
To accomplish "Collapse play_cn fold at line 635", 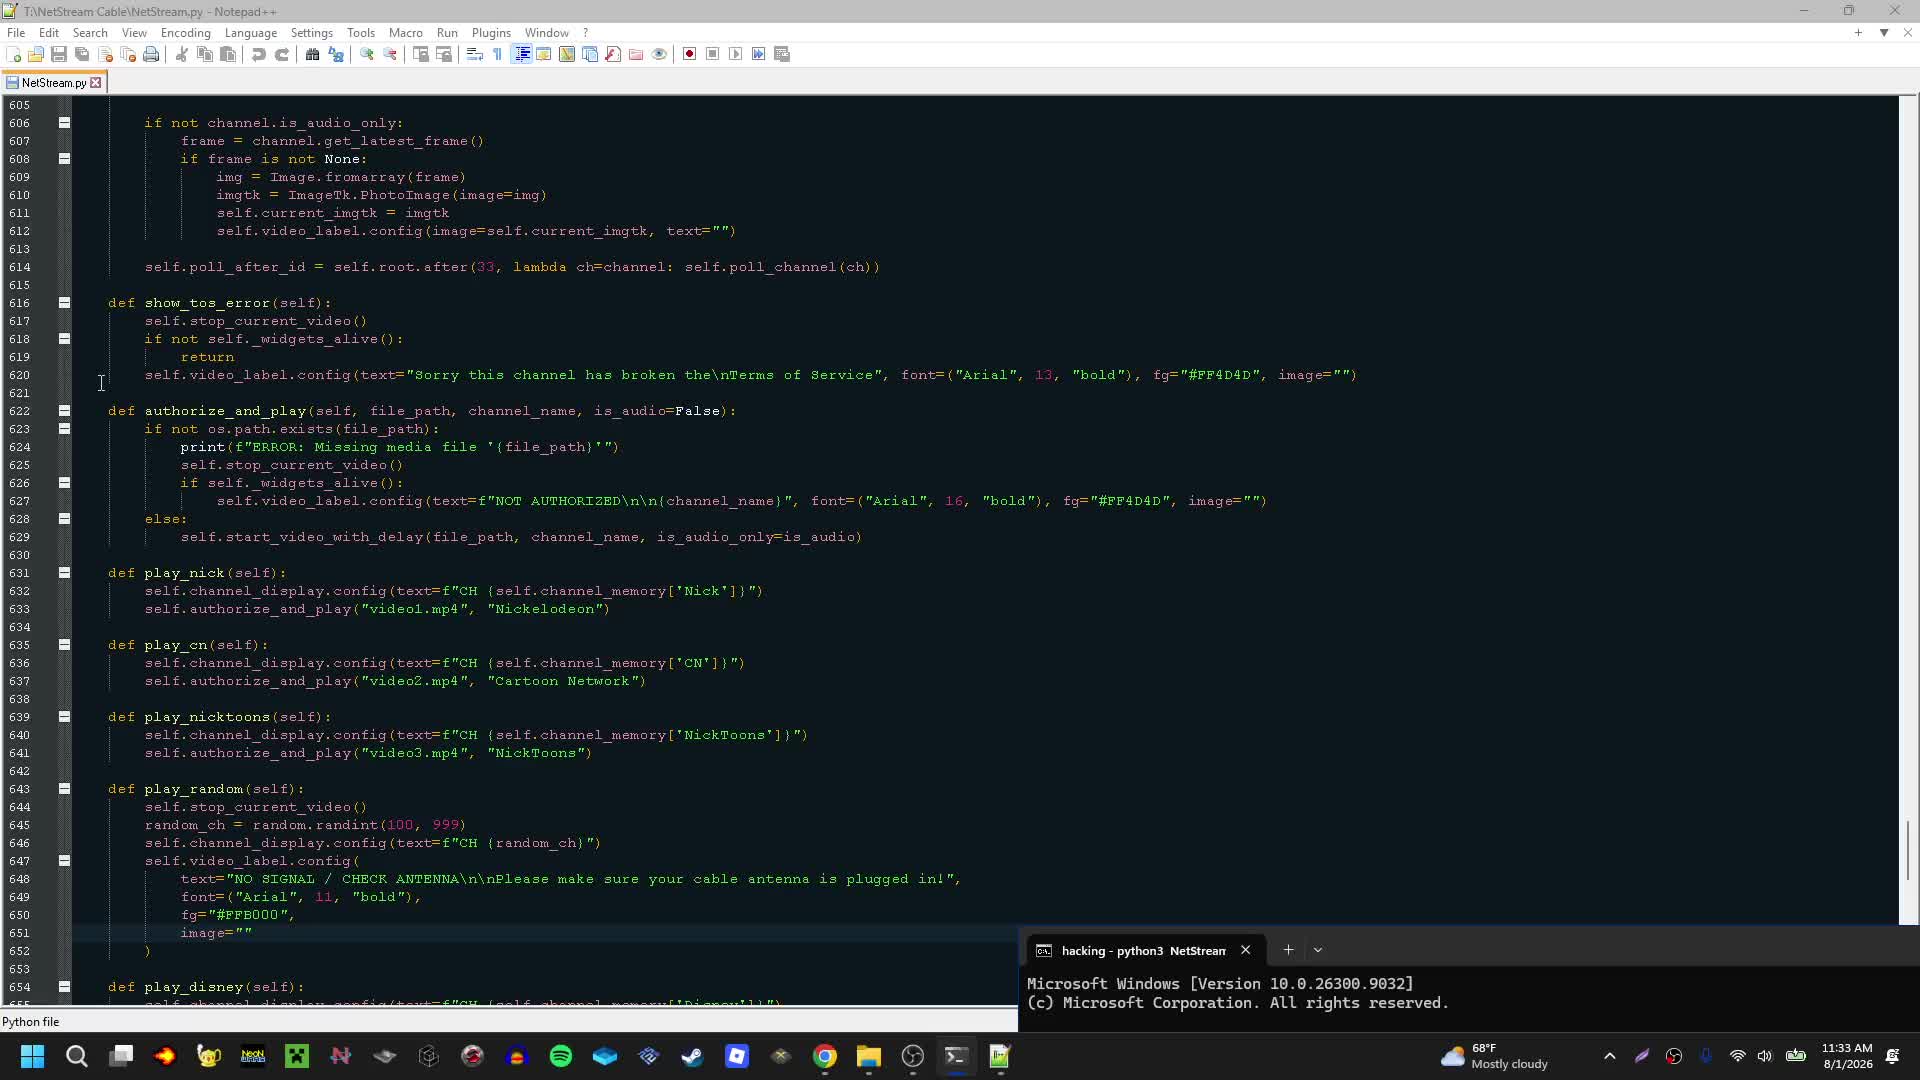I will [x=64, y=645].
